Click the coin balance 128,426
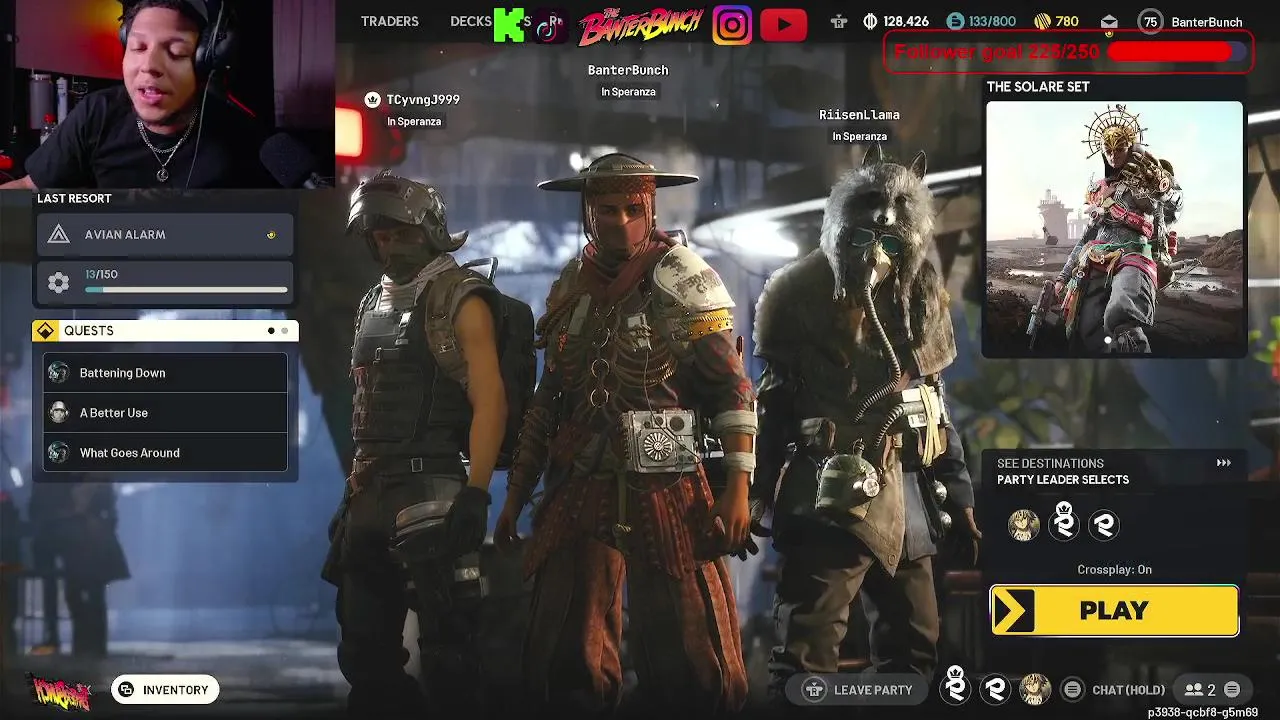Image resolution: width=1280 pixels, height=720 pixels. point(906,21)
